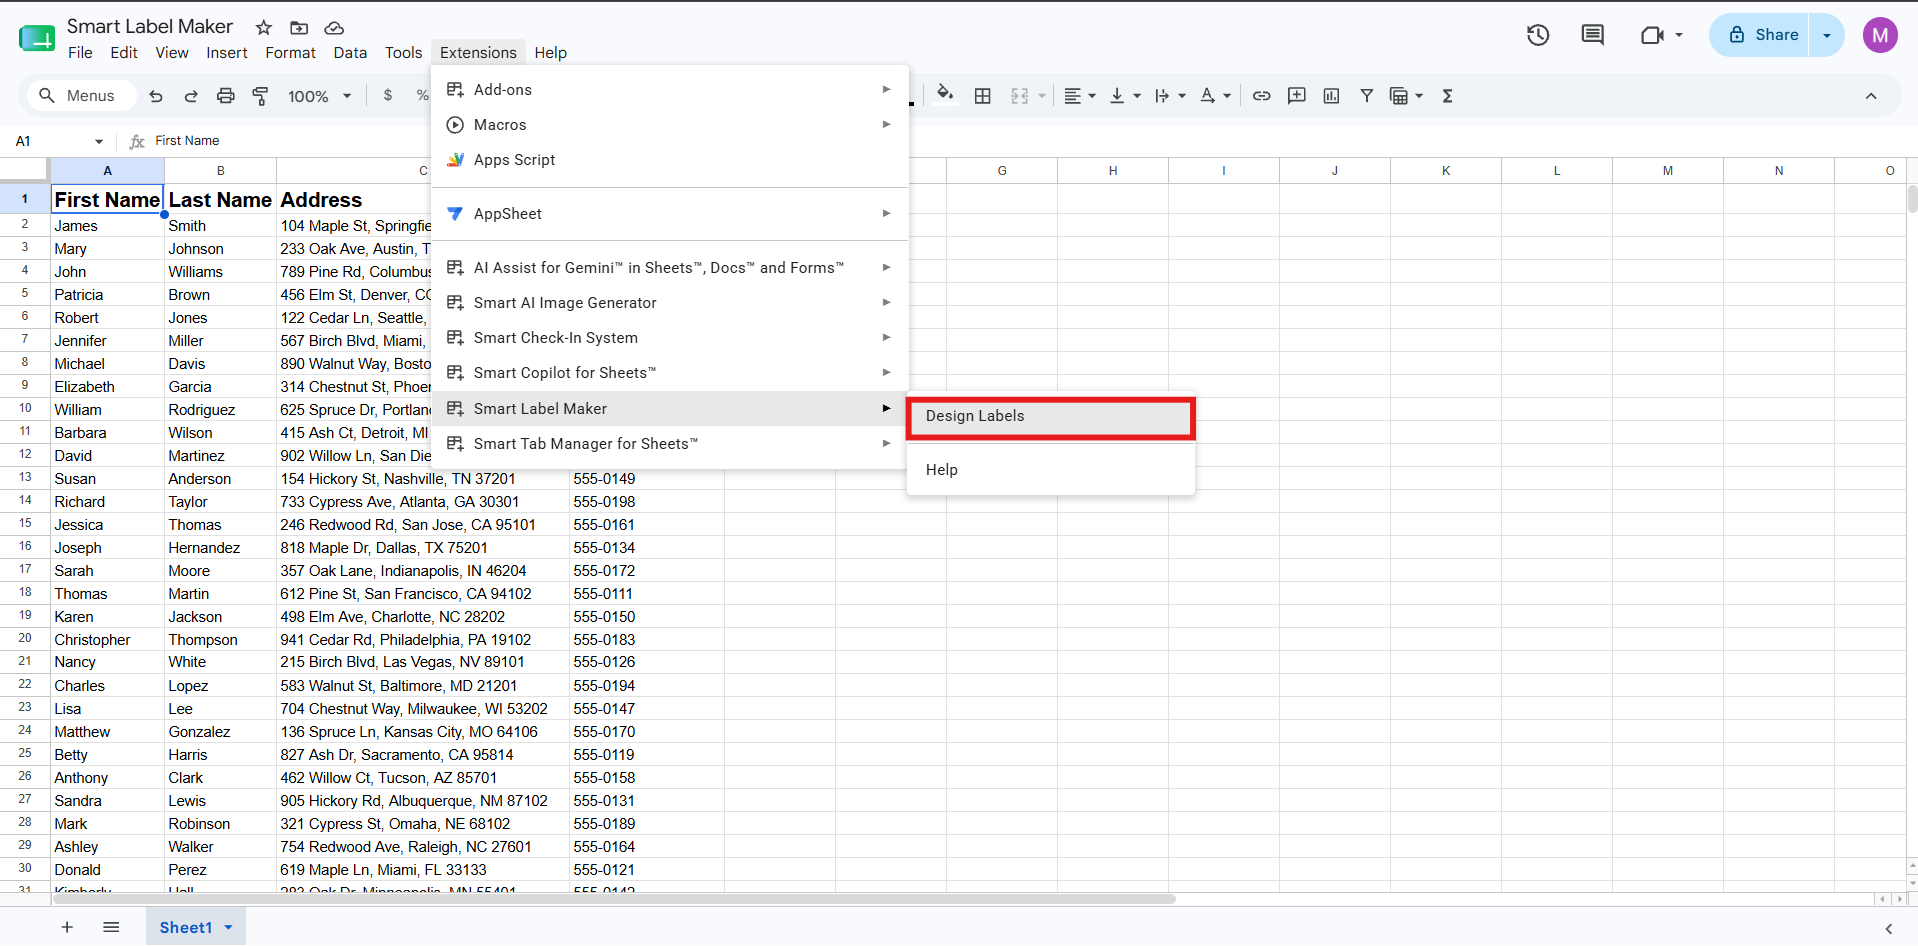Insert chart using toolbar icon
This screenshot has width=1918, height=946.
[x=1331, y=96]
